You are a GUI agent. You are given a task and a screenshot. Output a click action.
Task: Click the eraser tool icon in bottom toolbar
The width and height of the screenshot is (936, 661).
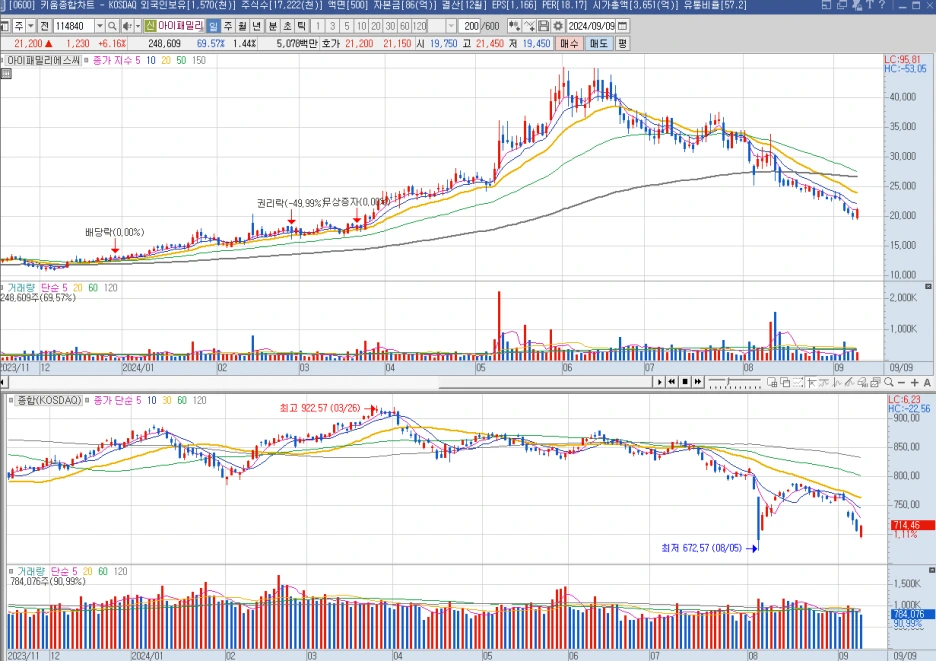coord(863,382)
